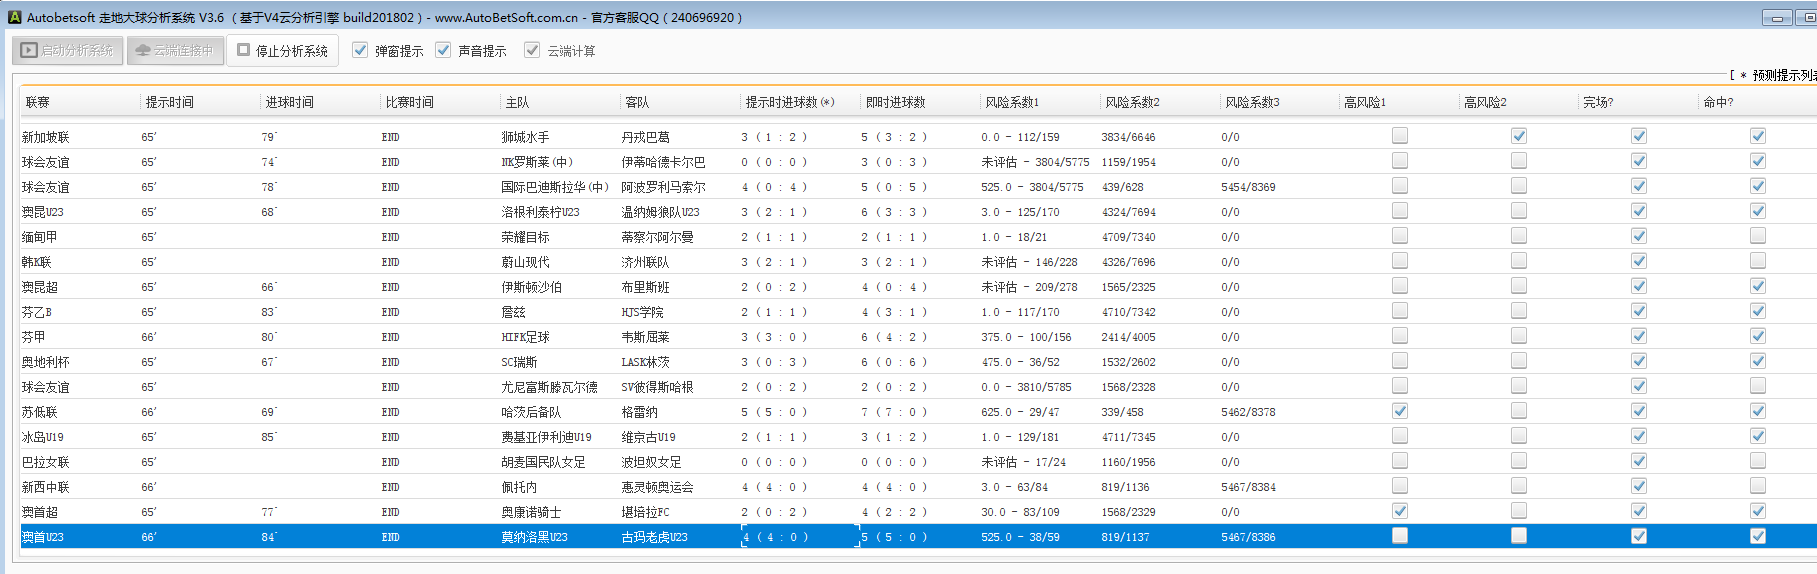Click the 主队 column header
Viewport: 1817px width, 574px height.
[x=517, y=102]
